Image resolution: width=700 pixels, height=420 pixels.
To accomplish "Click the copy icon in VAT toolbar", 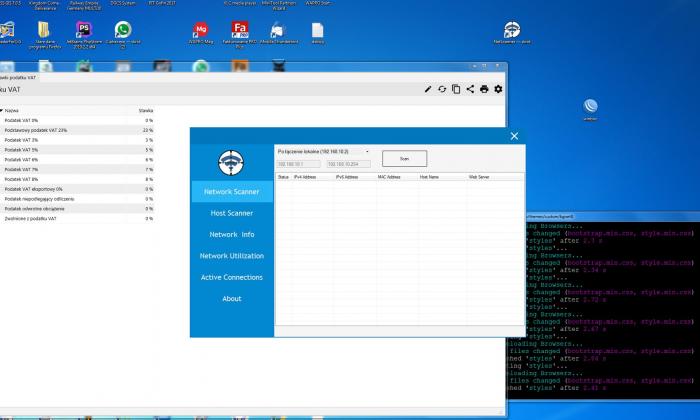I will point(456,89).
